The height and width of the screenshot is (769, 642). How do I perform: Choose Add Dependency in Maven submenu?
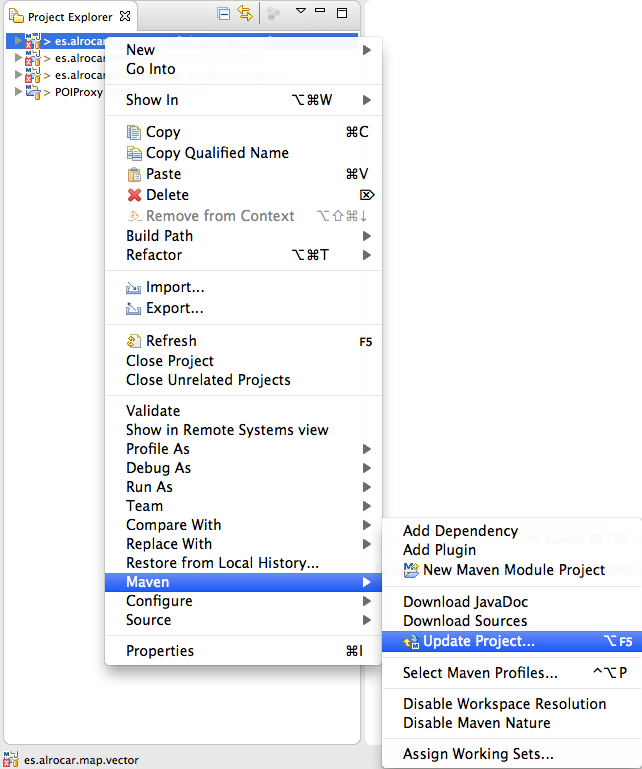(x=512, y=531)
